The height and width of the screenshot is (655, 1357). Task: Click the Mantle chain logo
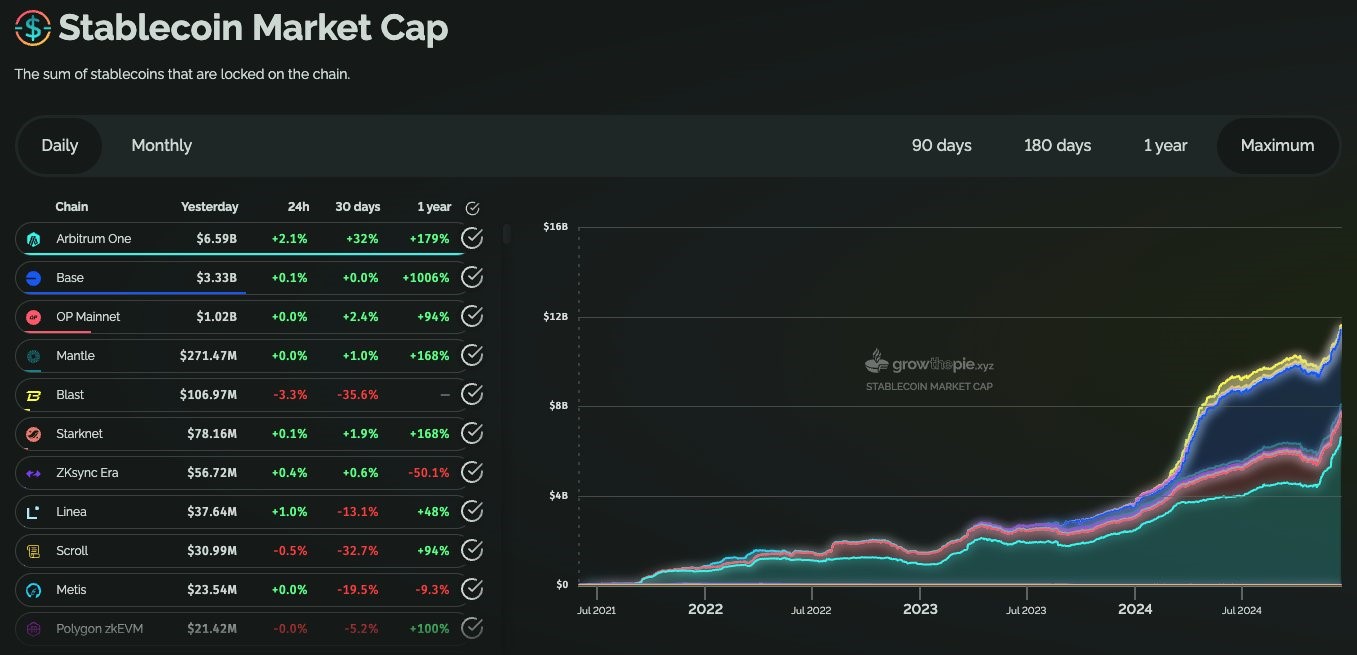tap(33, 356)
